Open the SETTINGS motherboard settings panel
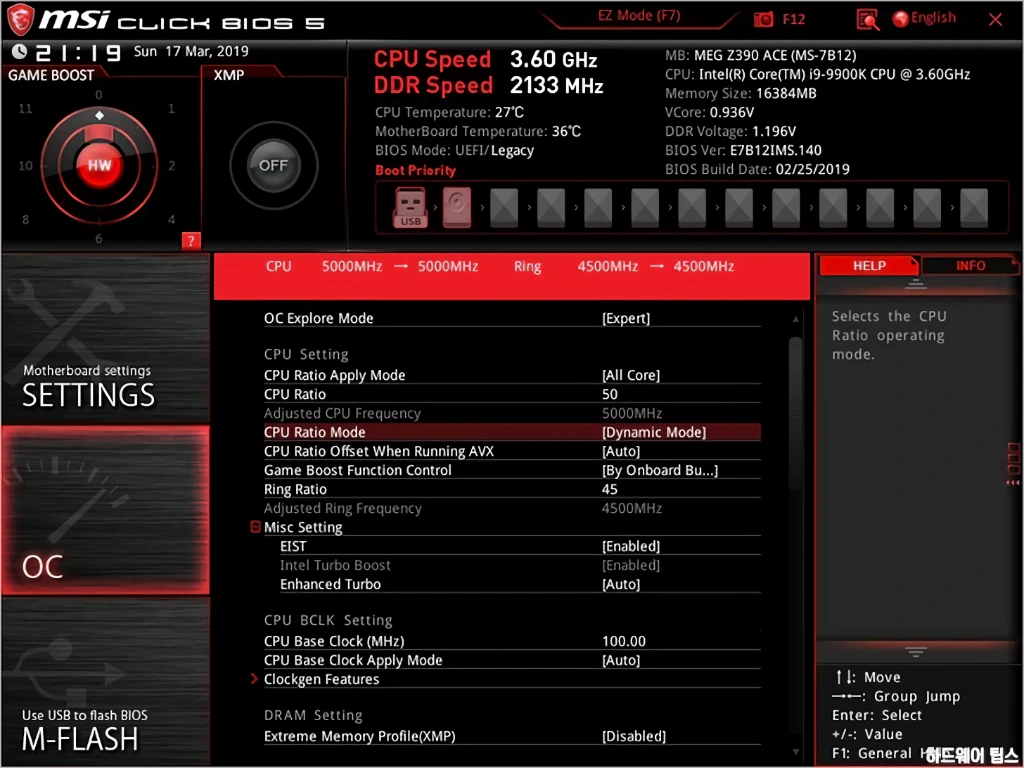This screenshot has width=1024, height=768. coord(106,338)
